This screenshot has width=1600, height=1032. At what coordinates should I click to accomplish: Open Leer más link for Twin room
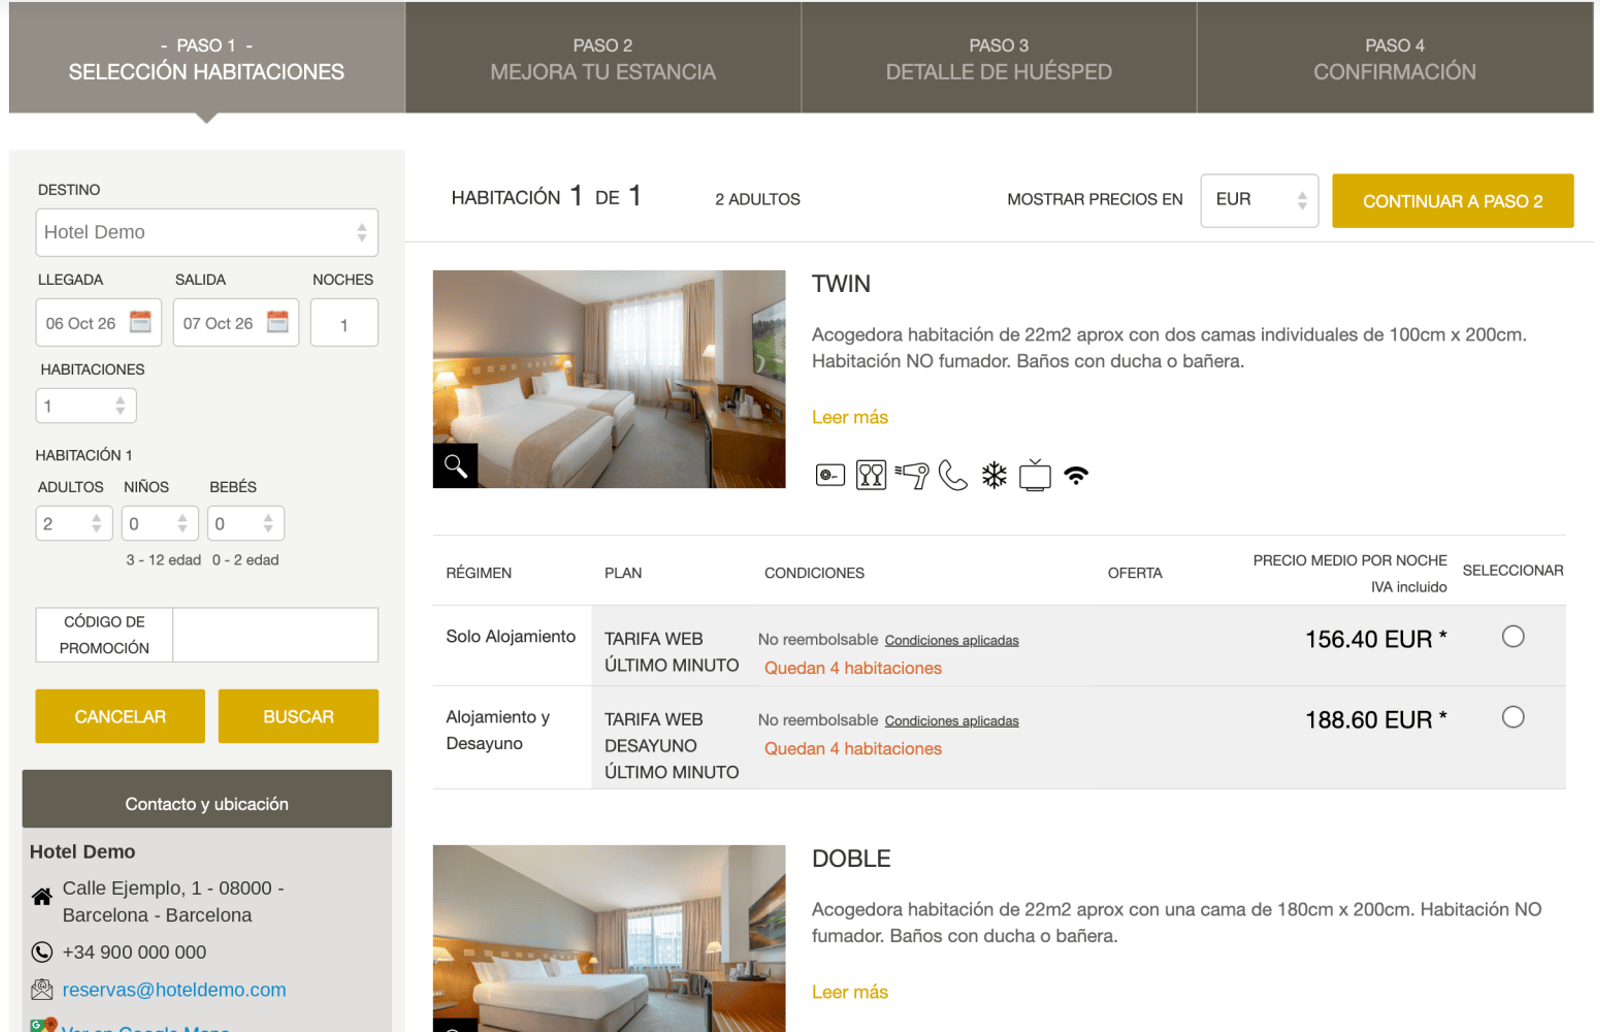click(850, 417)
